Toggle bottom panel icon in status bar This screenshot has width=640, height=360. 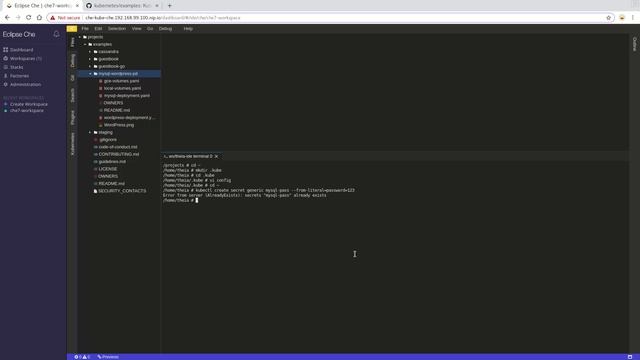pyautogui.click(x=630, y=357)
